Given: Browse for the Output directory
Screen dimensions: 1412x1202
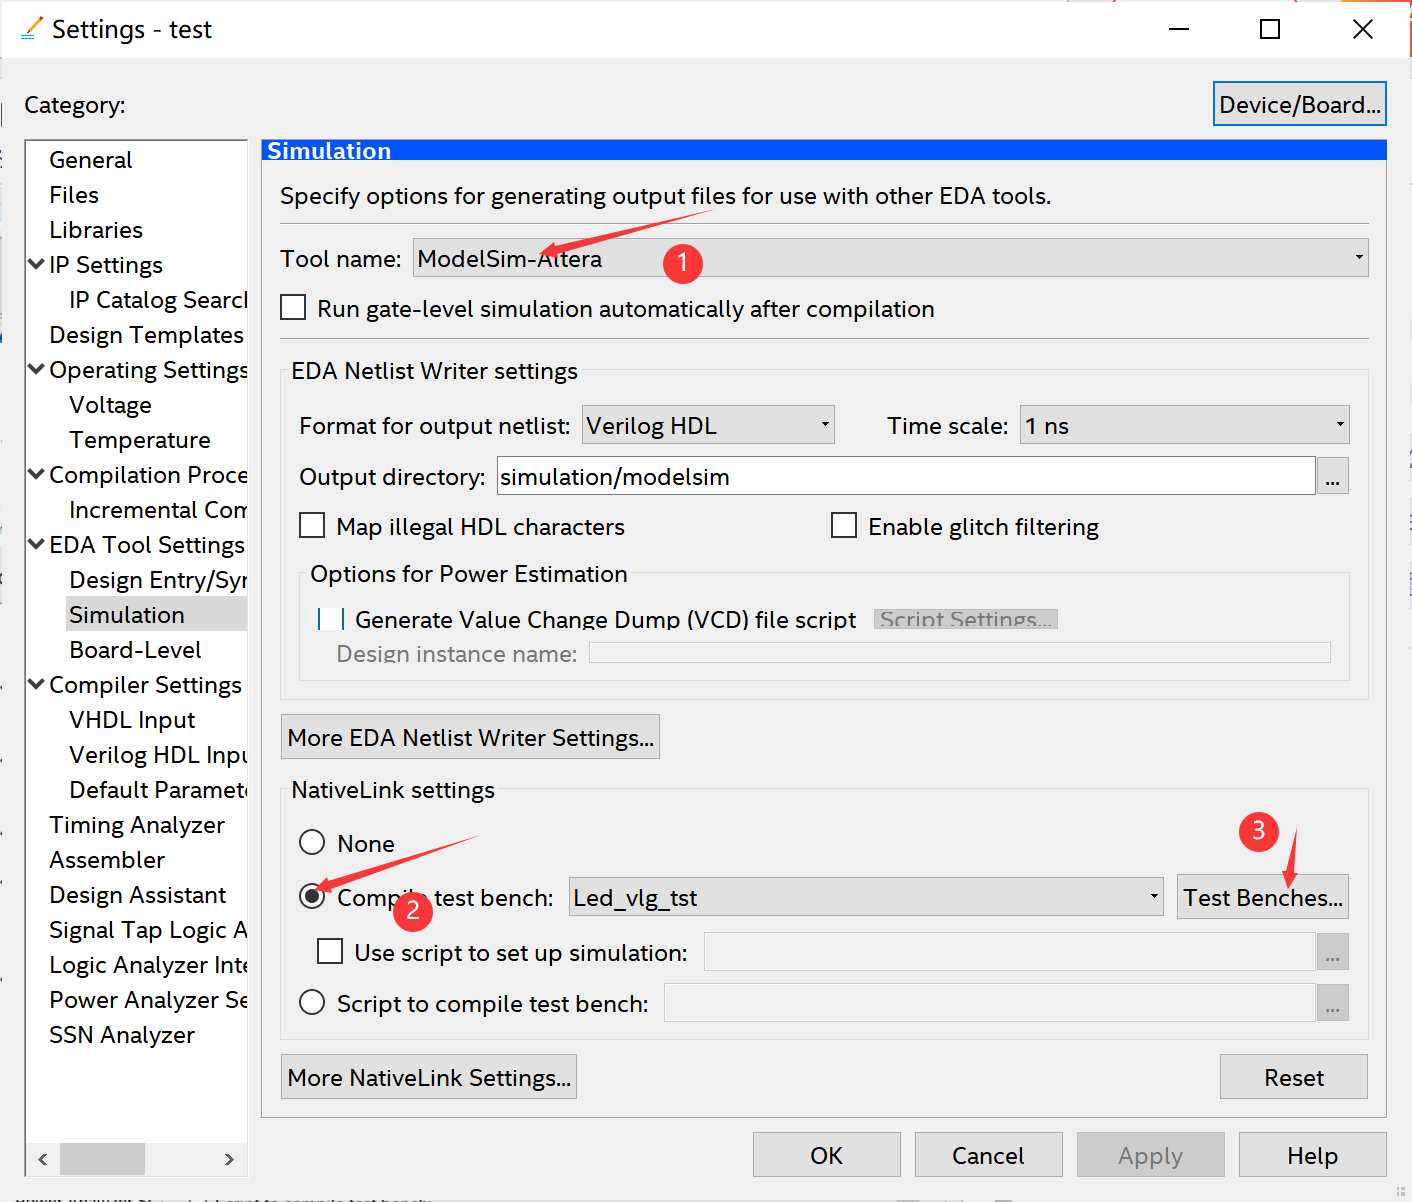Looking at the screenshot, I should [x=1332, y=475].
